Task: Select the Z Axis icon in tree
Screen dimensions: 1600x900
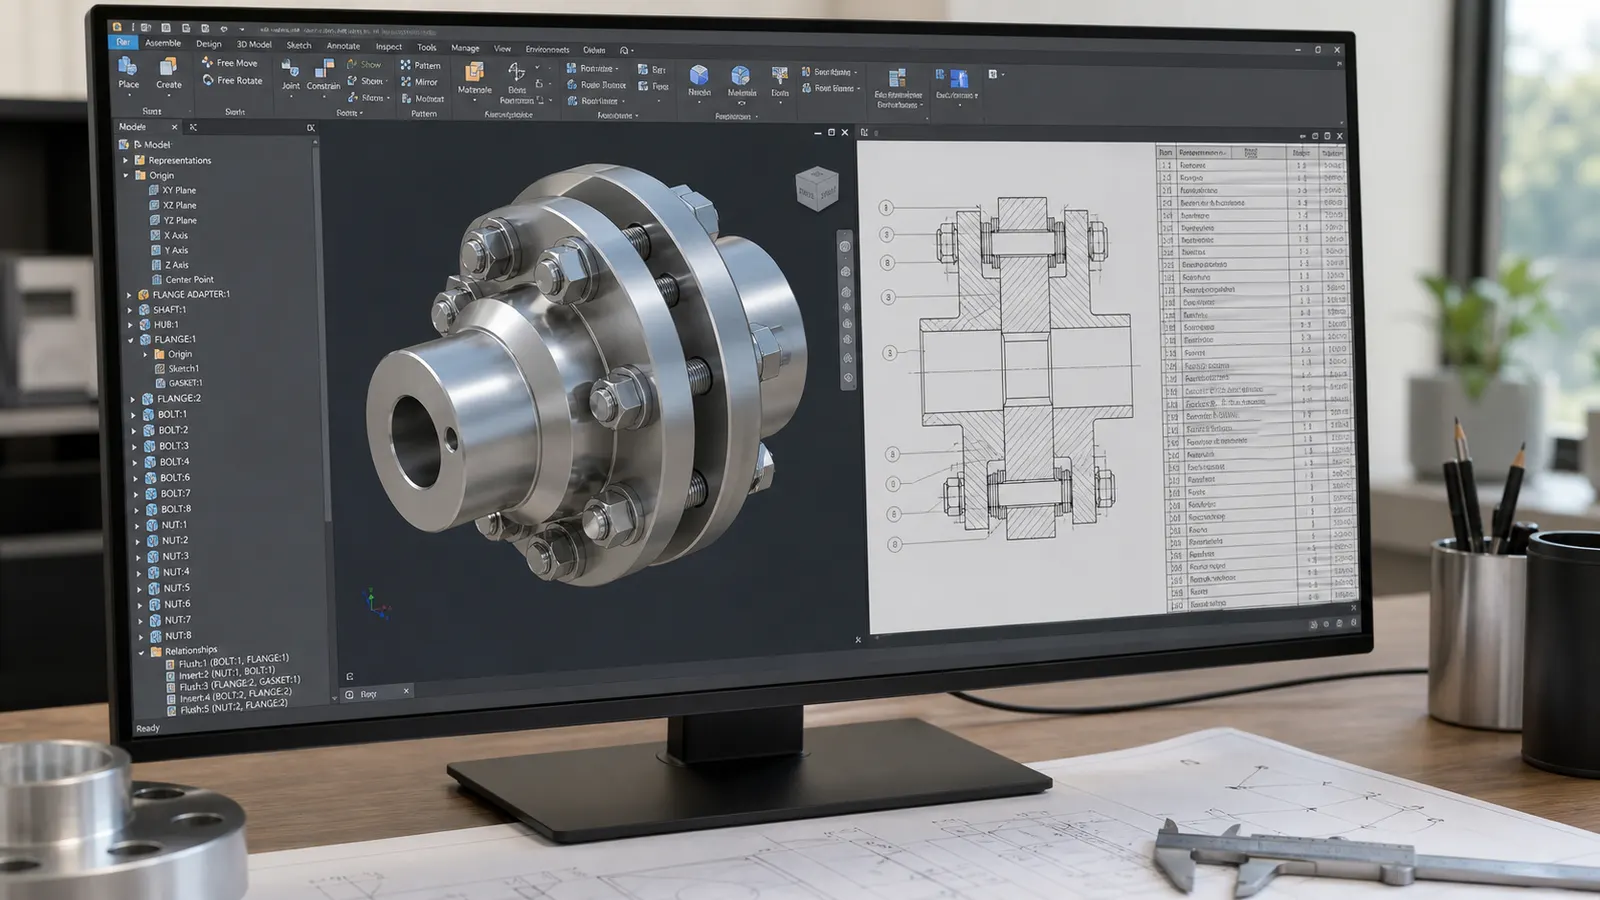Action: coord(156,265)
